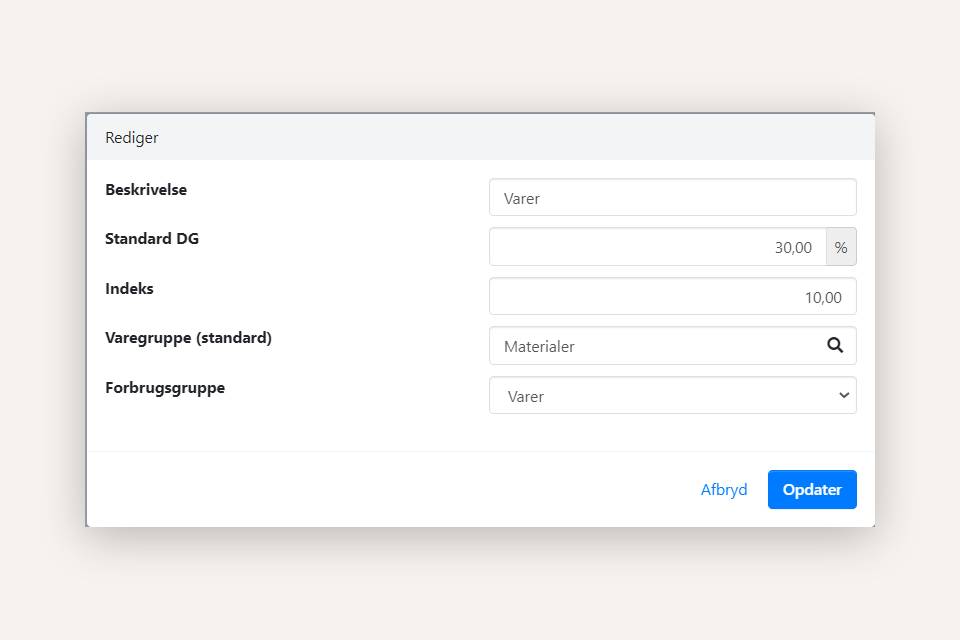Click the Varegruppe (standard) label

188,338
